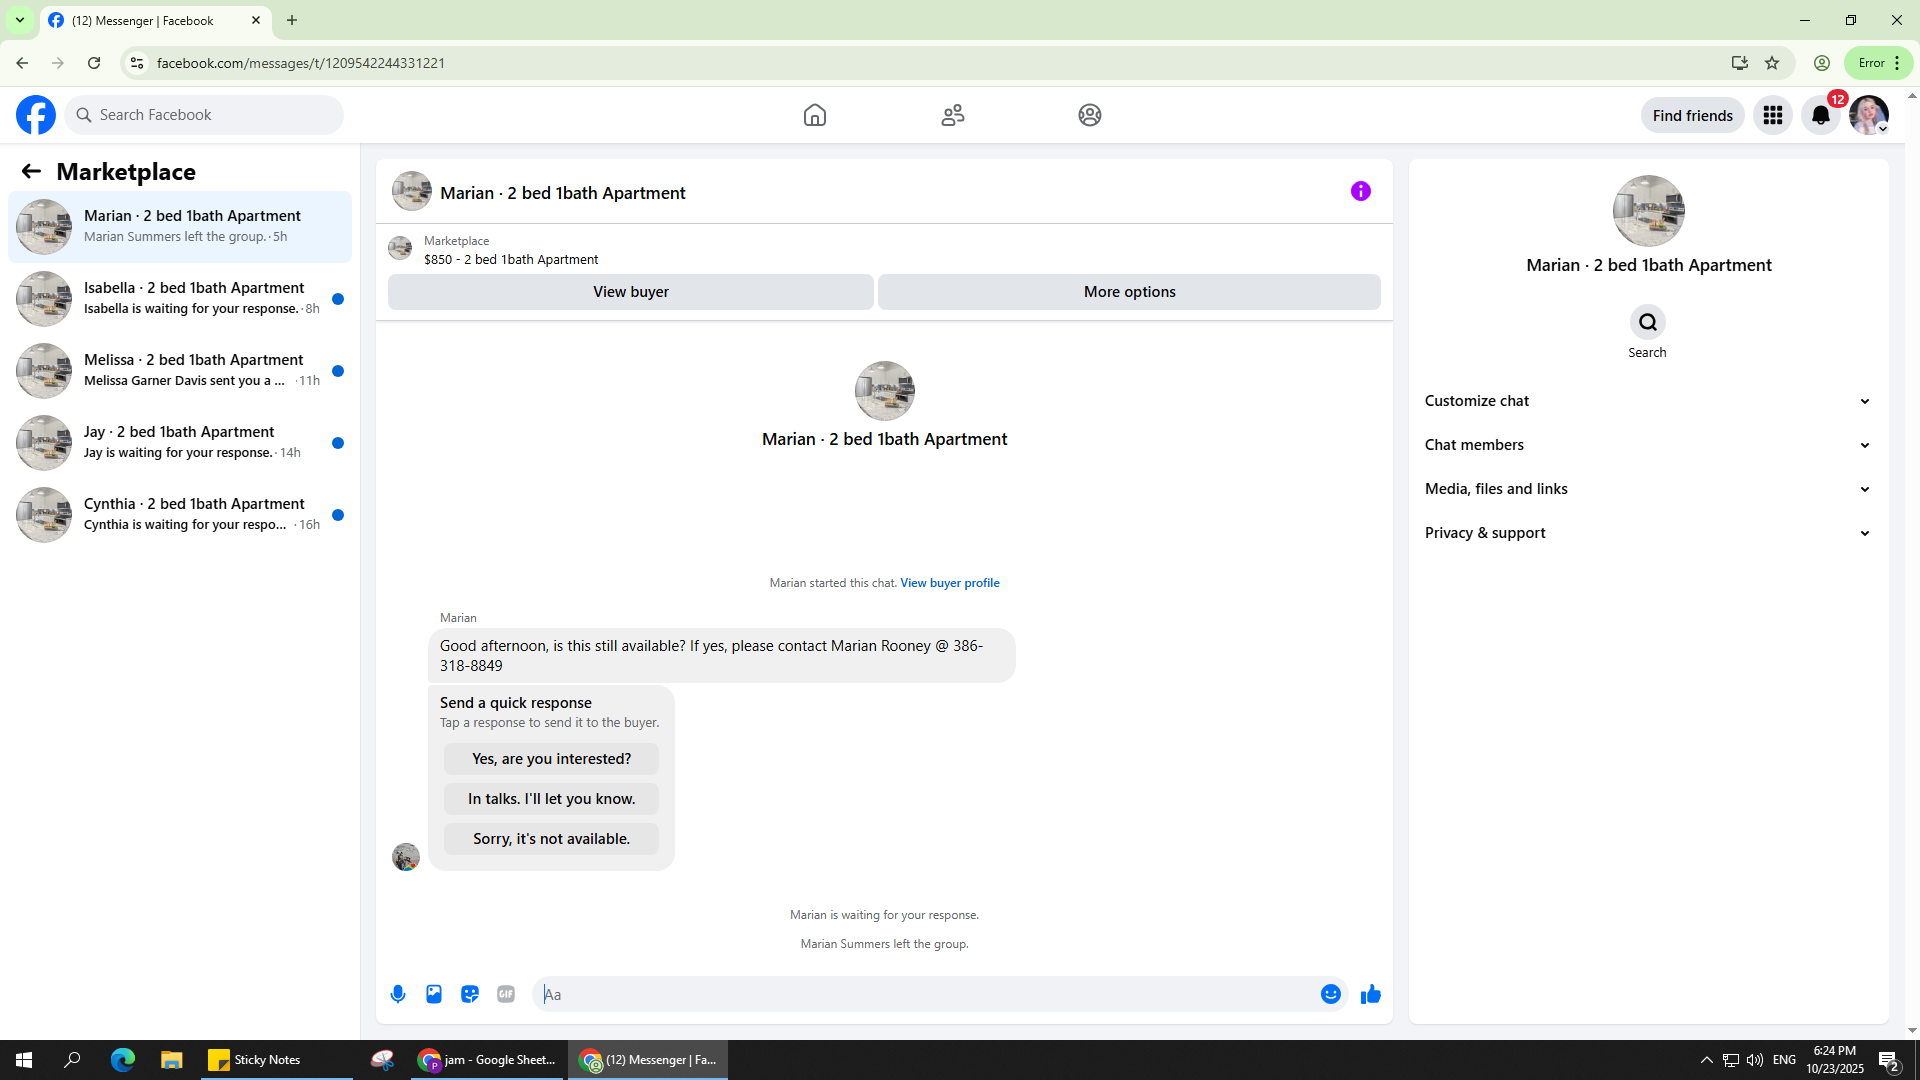
Task: Expand the Chat members section
Action: pyautogui.click(x=1647, y=445)
